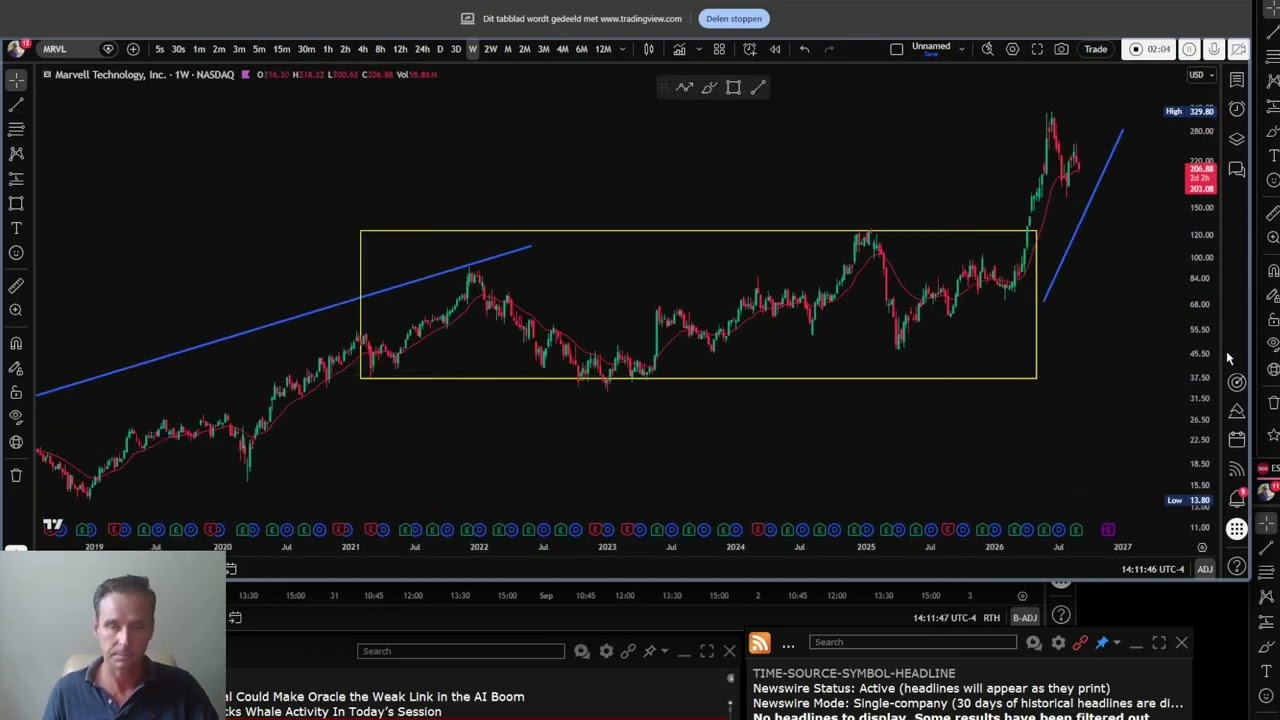Click the RTH session label
Image resolution: width=1280 pixels, height=720 pixels.
[x=991, y=618]
